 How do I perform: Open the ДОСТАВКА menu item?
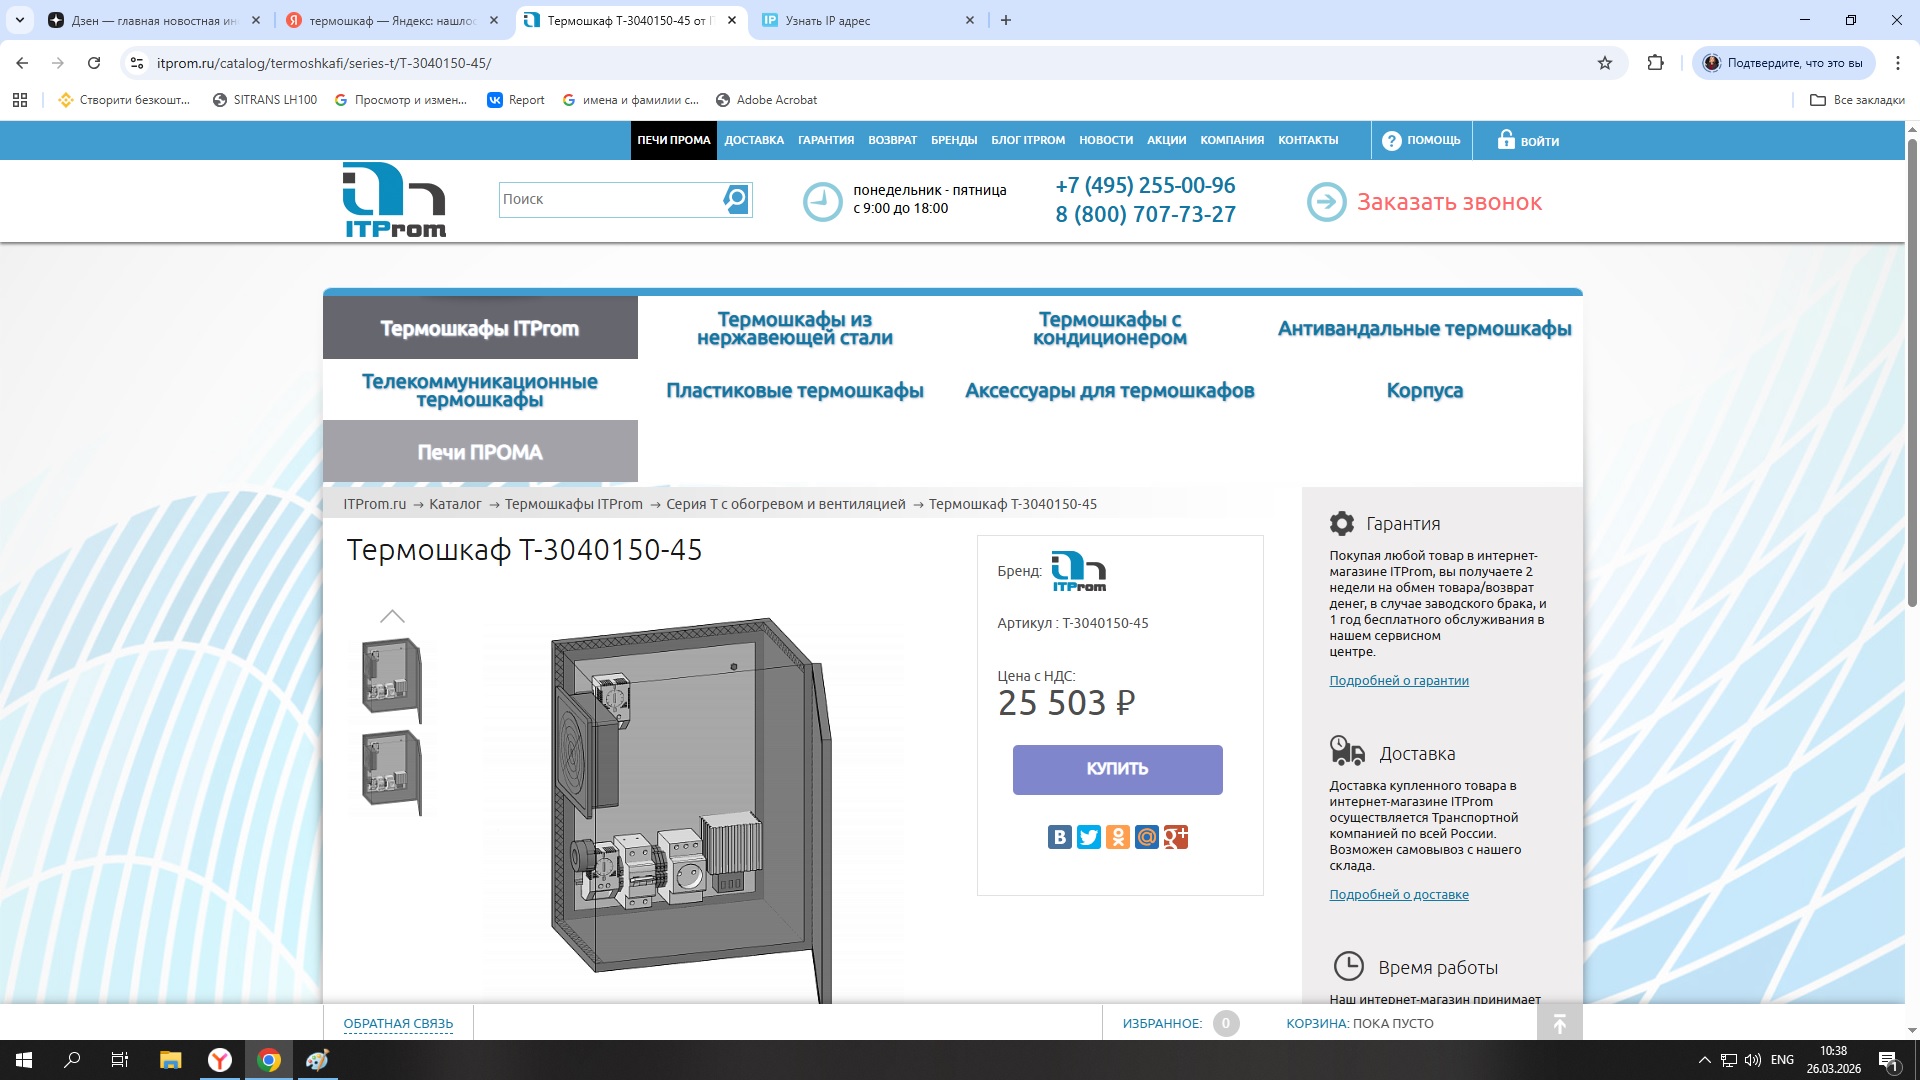(754, 140)
